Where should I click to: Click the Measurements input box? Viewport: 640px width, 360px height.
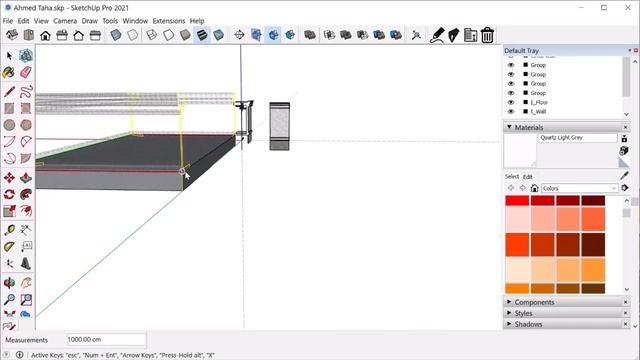pyautogui.click(x=106, y=340)
